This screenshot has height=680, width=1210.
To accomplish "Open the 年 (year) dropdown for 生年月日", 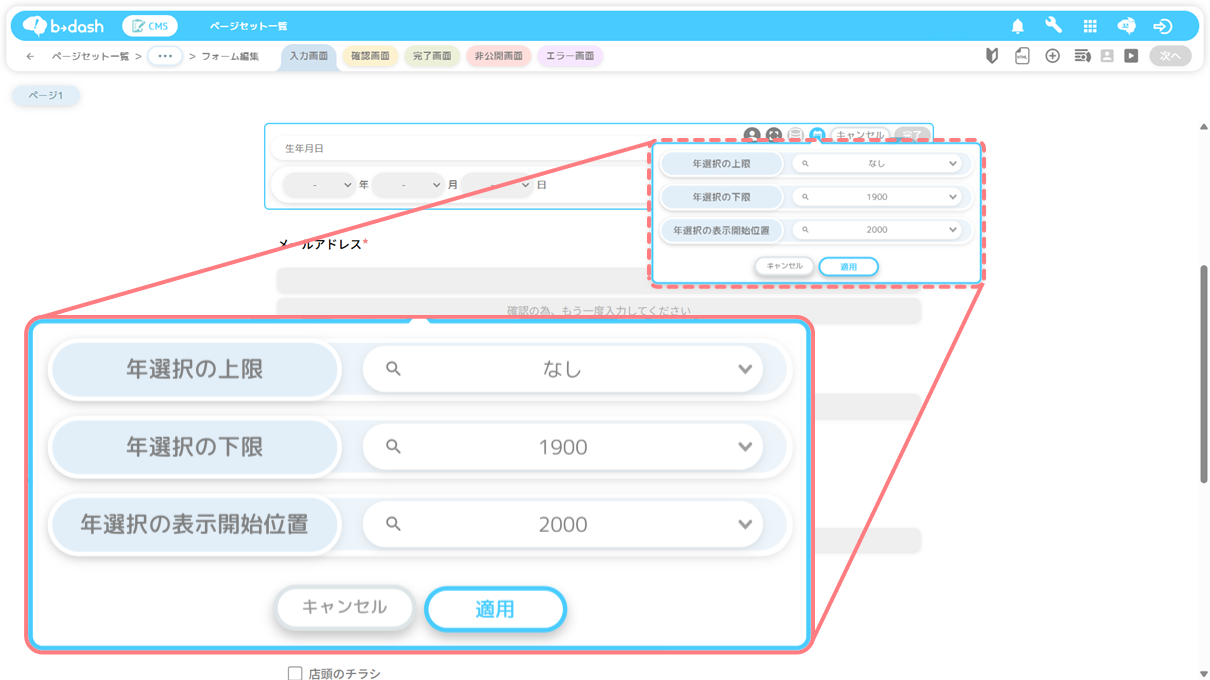I will tap(319, 185).
